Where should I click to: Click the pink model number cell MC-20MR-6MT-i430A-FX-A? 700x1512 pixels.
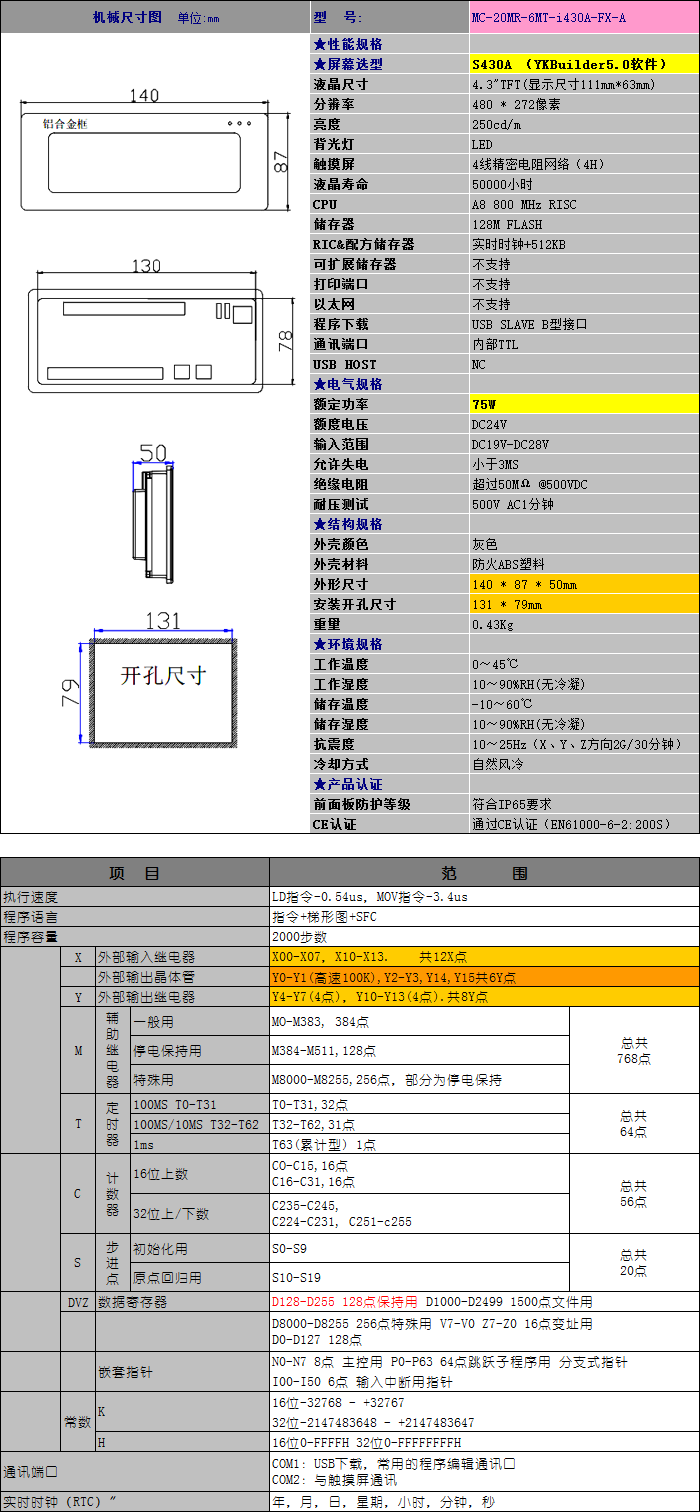pyautogui.click(x=584, y=17)
